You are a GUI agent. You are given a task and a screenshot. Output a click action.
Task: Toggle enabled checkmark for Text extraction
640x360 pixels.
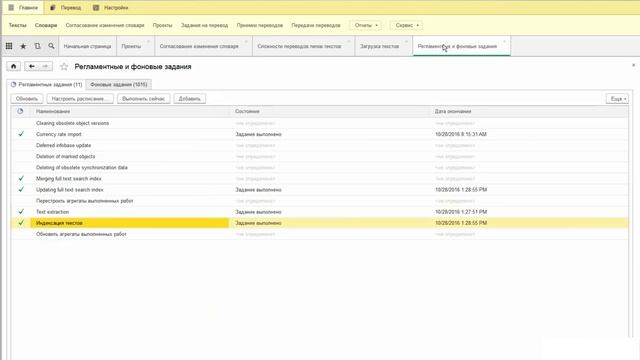[21, 211]
